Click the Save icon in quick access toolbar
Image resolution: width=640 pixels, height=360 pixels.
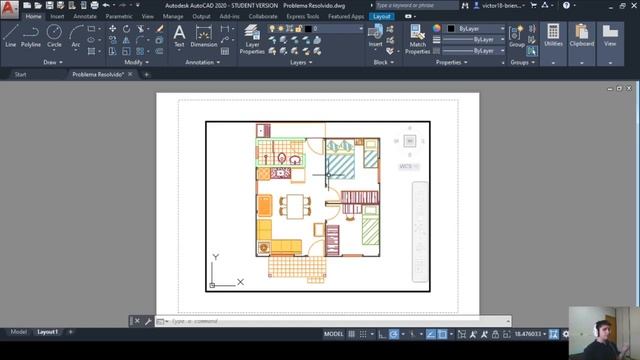pos(49,5)
